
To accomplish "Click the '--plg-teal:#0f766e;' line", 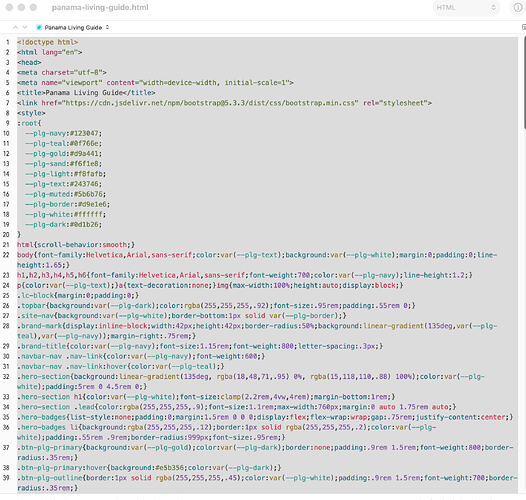I will [x=63, y=143].
